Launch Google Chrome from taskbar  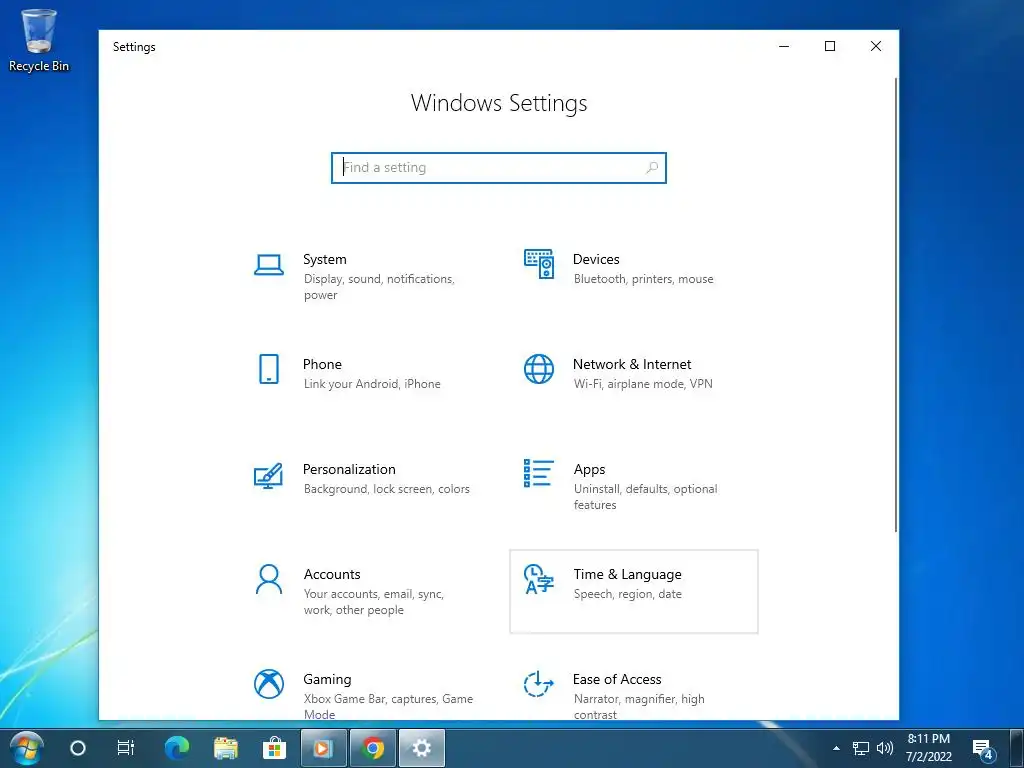pos(373,748)
